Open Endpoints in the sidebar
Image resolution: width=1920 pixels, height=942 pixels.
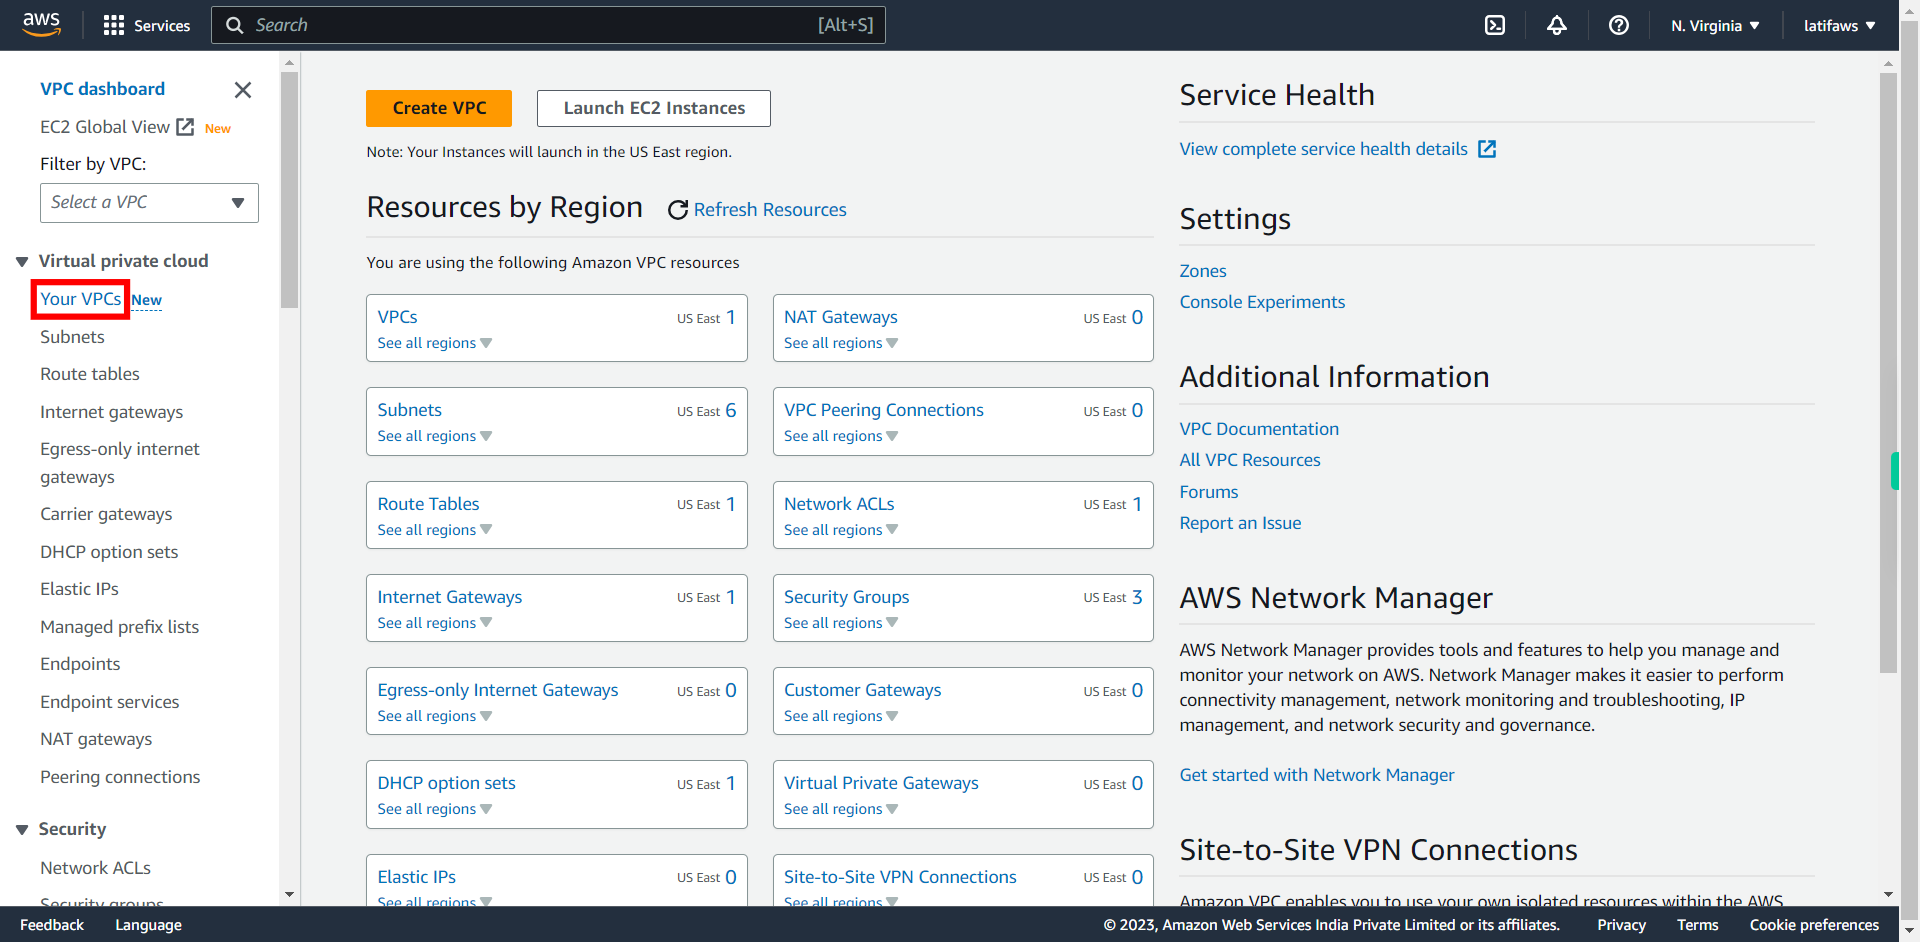click(80, 664)
